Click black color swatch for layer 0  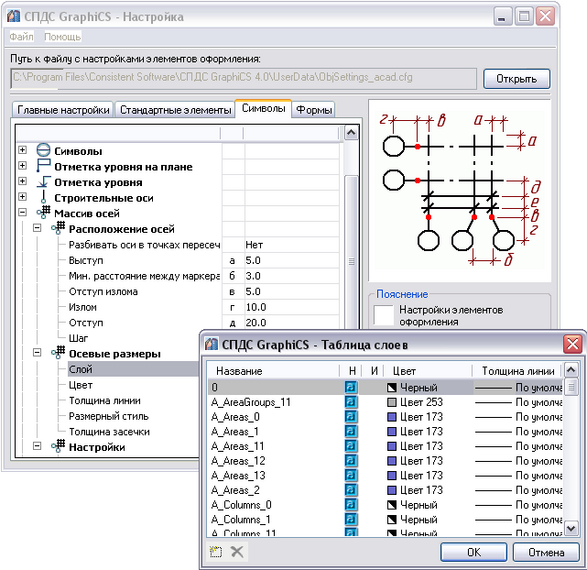point(391,387)
